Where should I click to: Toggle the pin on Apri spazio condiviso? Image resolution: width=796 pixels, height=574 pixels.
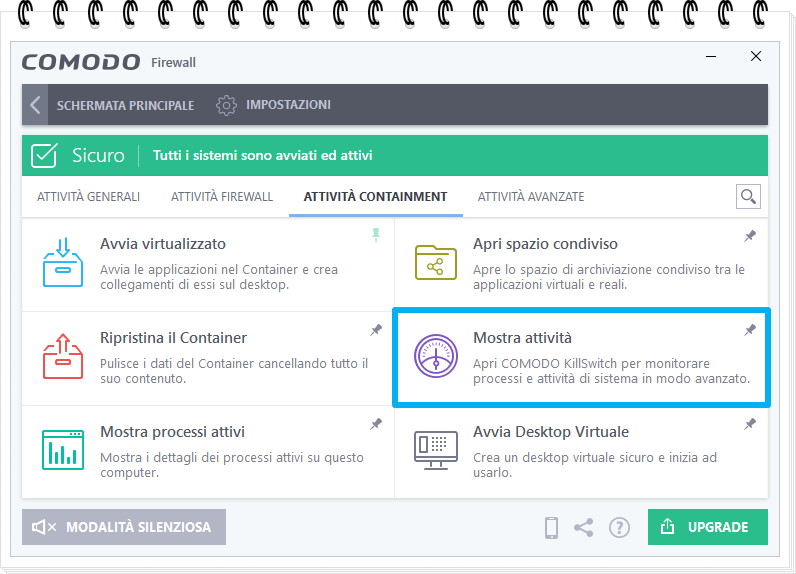tap(750, 236)
